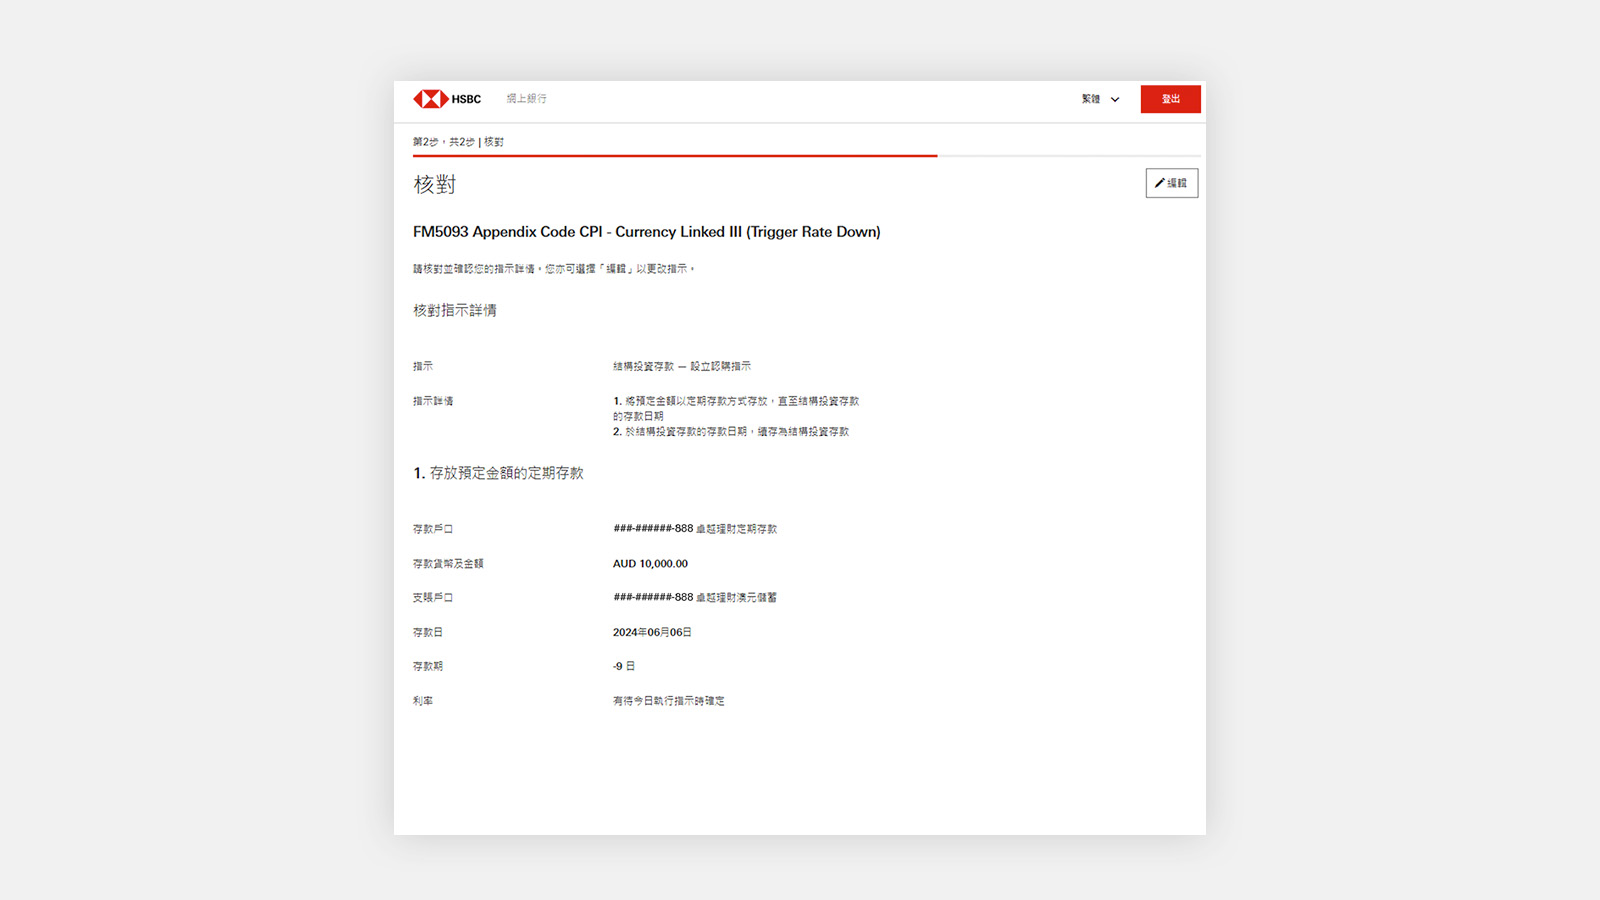The height and width of the screenshot is (900, 1600).
Task: Open the 繁體 language dropdown
Action: (x=1100, y=99)
